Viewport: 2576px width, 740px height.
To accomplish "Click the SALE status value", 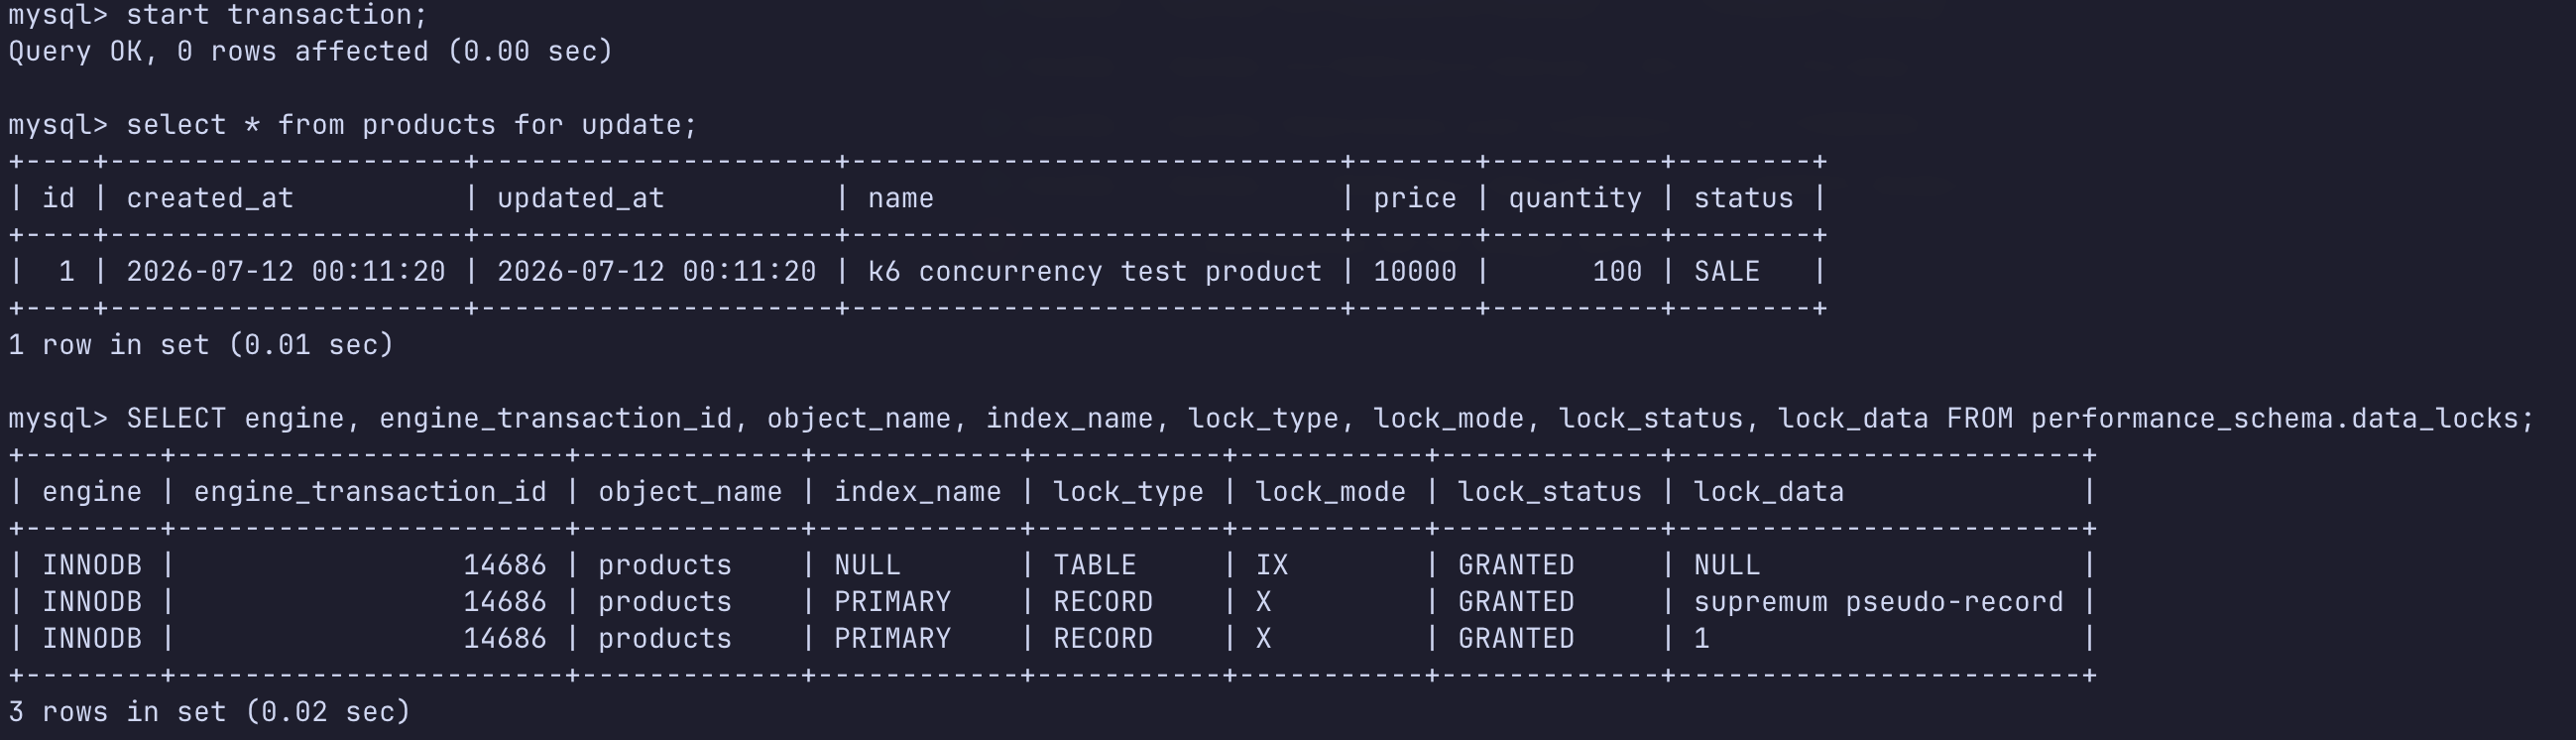I will [x=1727, y=271].
